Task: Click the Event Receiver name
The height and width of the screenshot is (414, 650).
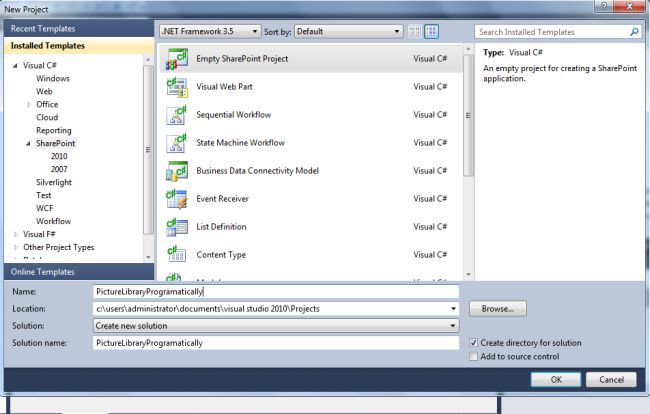Action: [222, 199]
